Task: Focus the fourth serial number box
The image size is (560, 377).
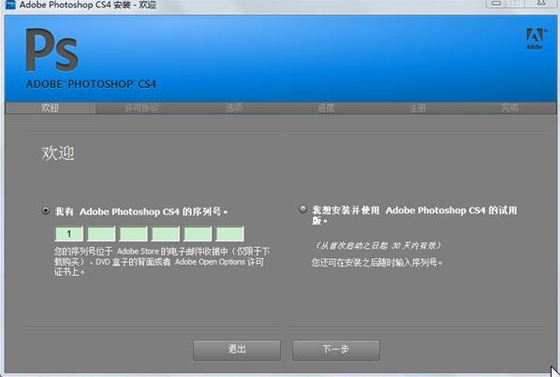Action: pyautogui.click(x=166, y=234)
